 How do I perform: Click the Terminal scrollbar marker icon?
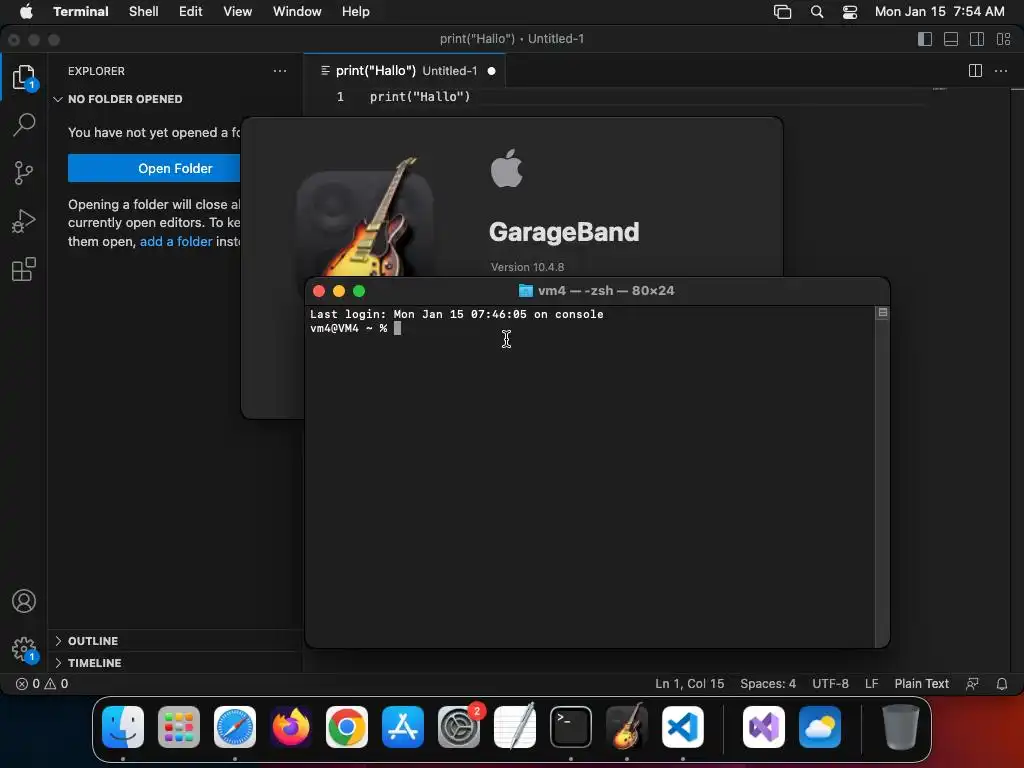pos(882,313)
